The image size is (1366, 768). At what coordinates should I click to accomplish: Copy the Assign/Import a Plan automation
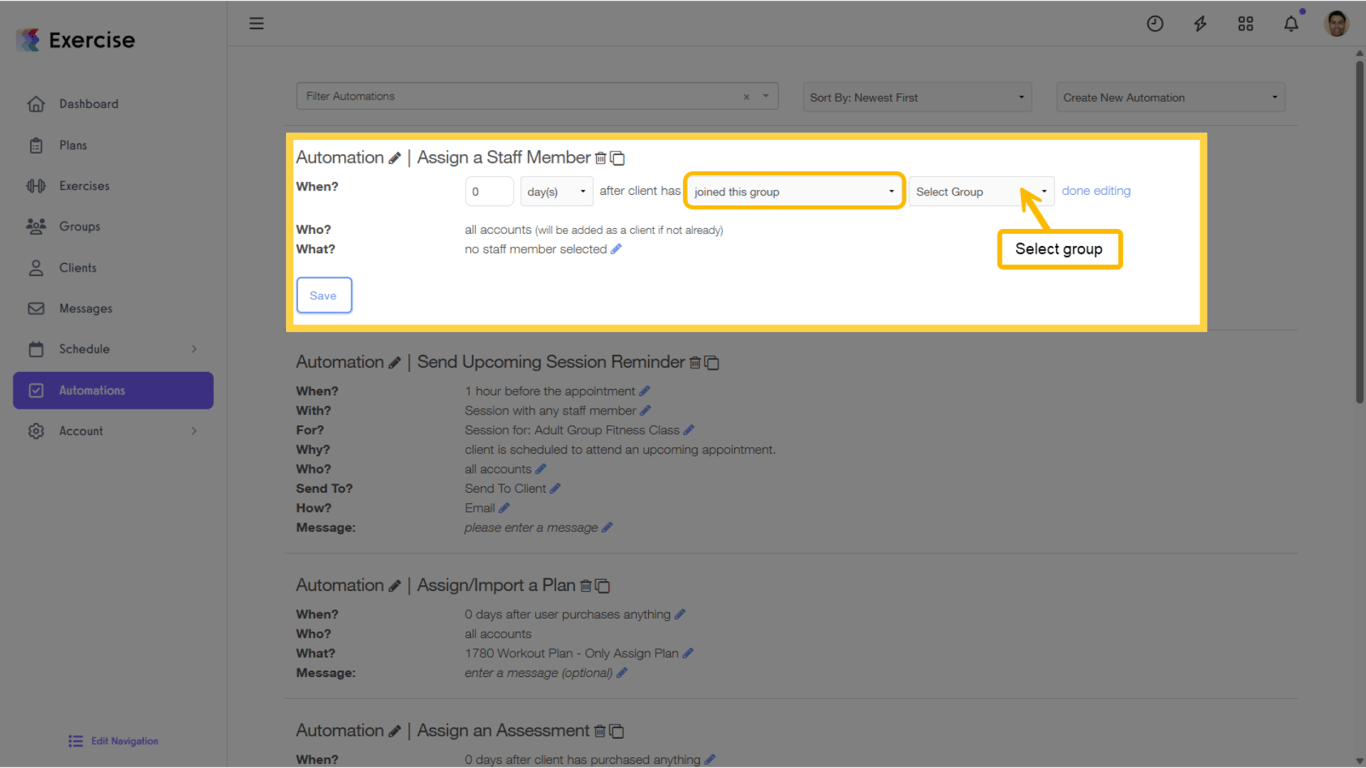[601, 585]
